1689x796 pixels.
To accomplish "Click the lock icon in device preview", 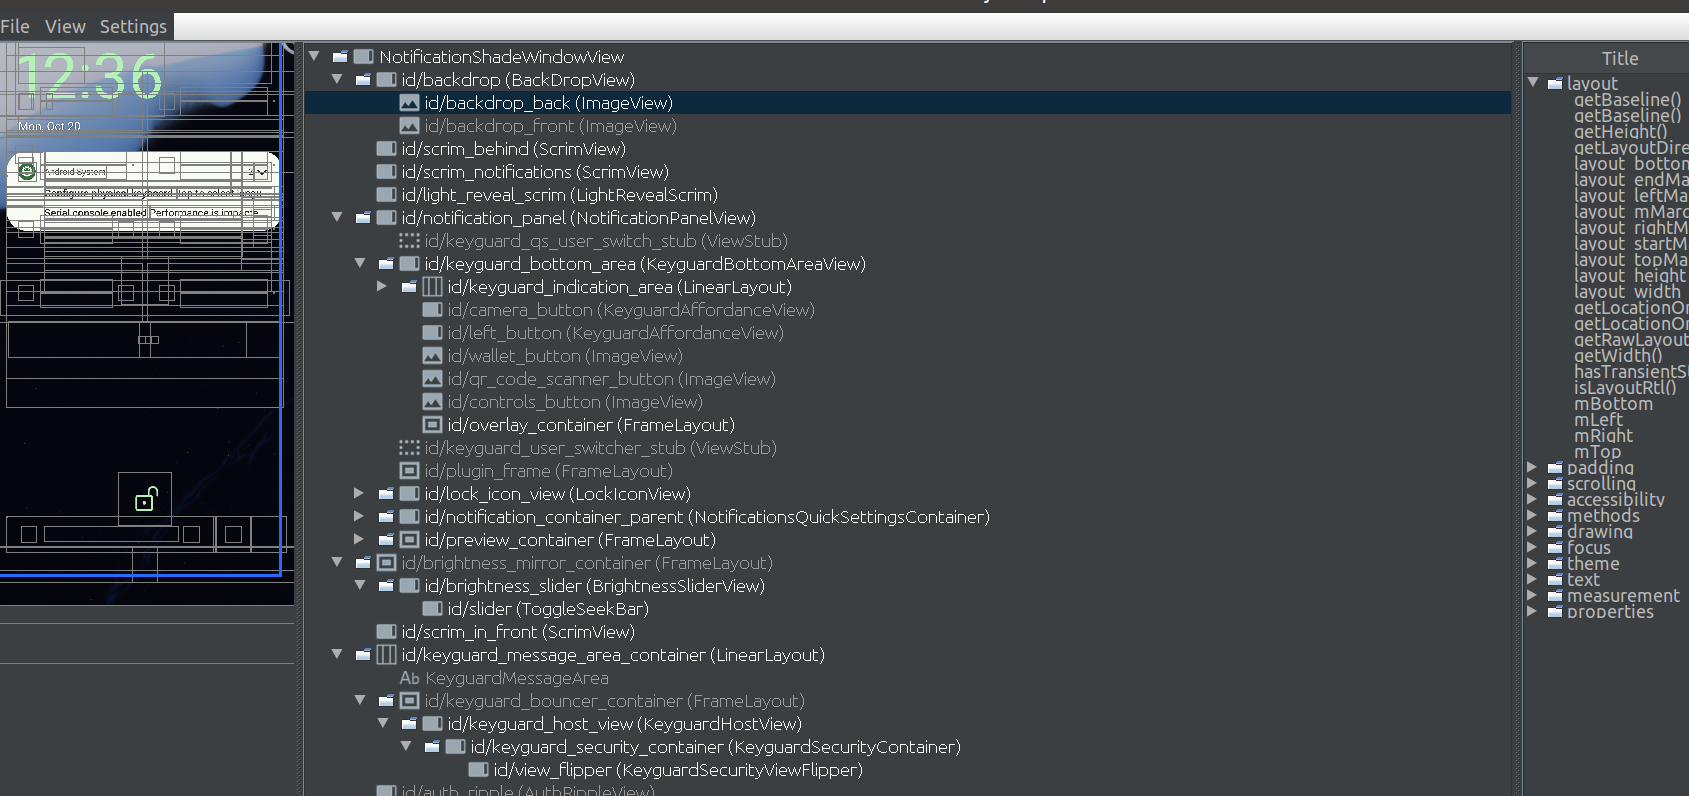I will tap(146, 499).
